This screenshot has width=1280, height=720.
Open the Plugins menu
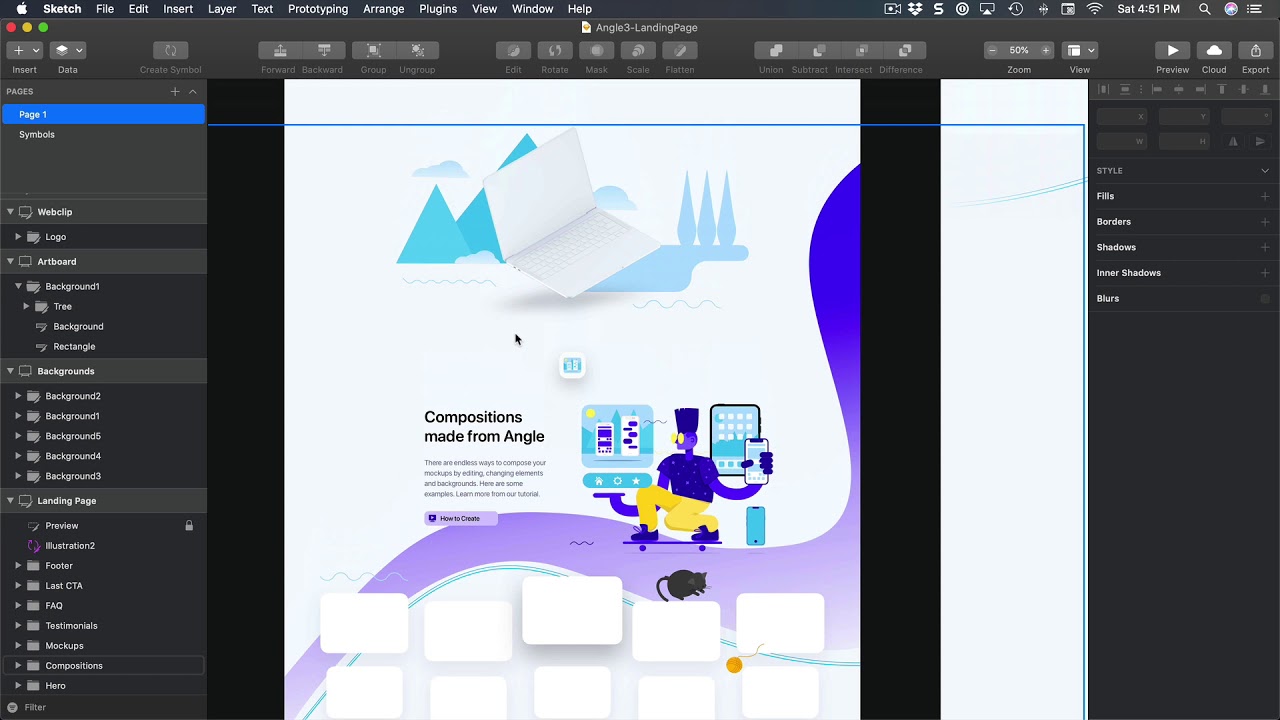pyautogui.click(x=438, y=9)
